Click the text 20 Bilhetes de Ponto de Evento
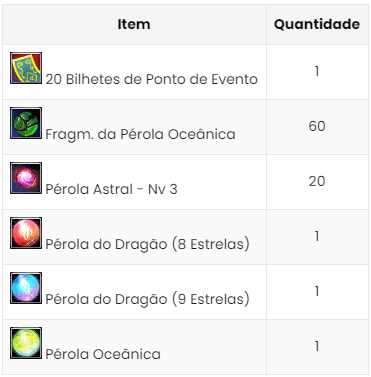Viewport: 371px width, 377px height. click(x=152, y=79)
